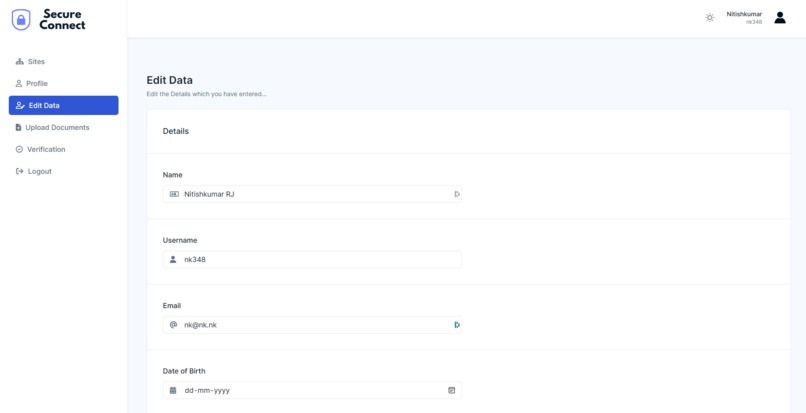Image resolution: width=806 pixels, height=413 pixels.
Task: Click autofill icon at right of Email field
Action: click(x=457, y=325)
